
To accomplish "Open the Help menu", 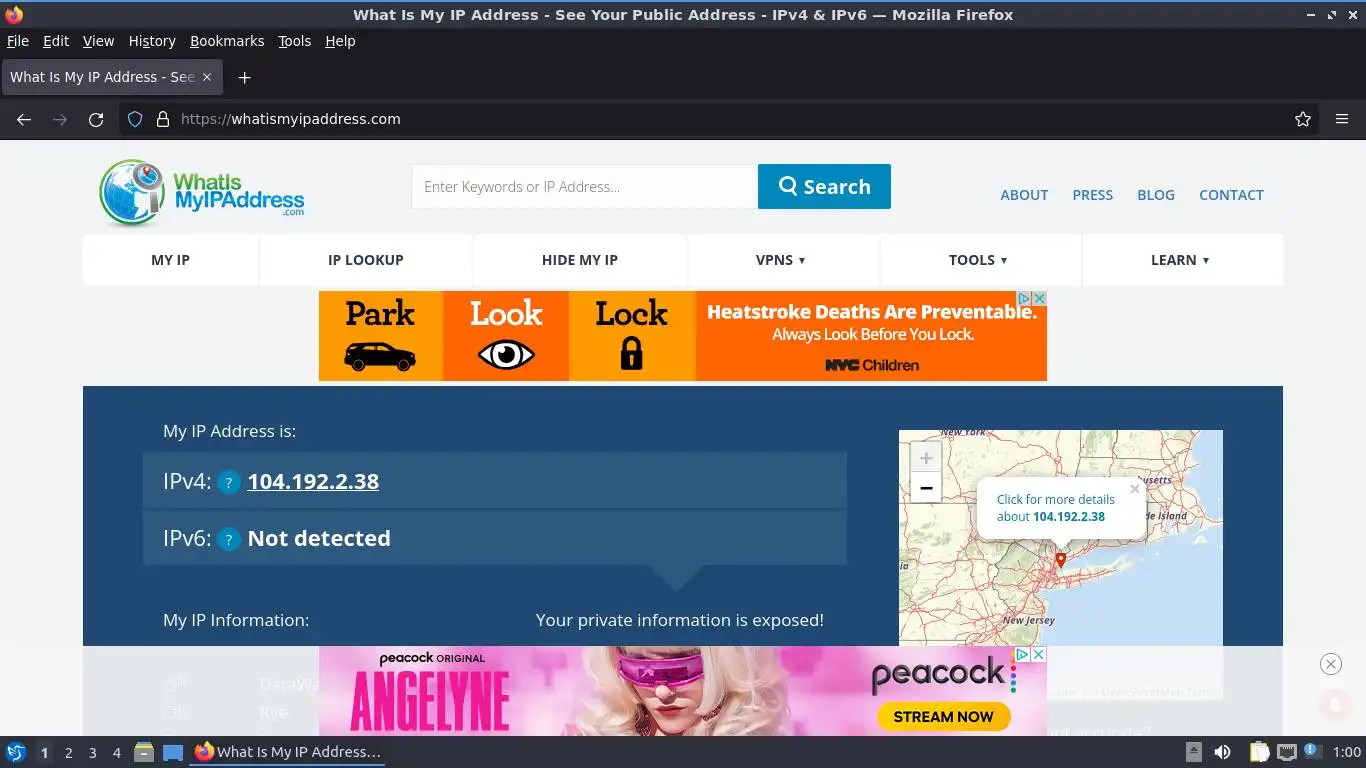I will (x=340, y=41).
